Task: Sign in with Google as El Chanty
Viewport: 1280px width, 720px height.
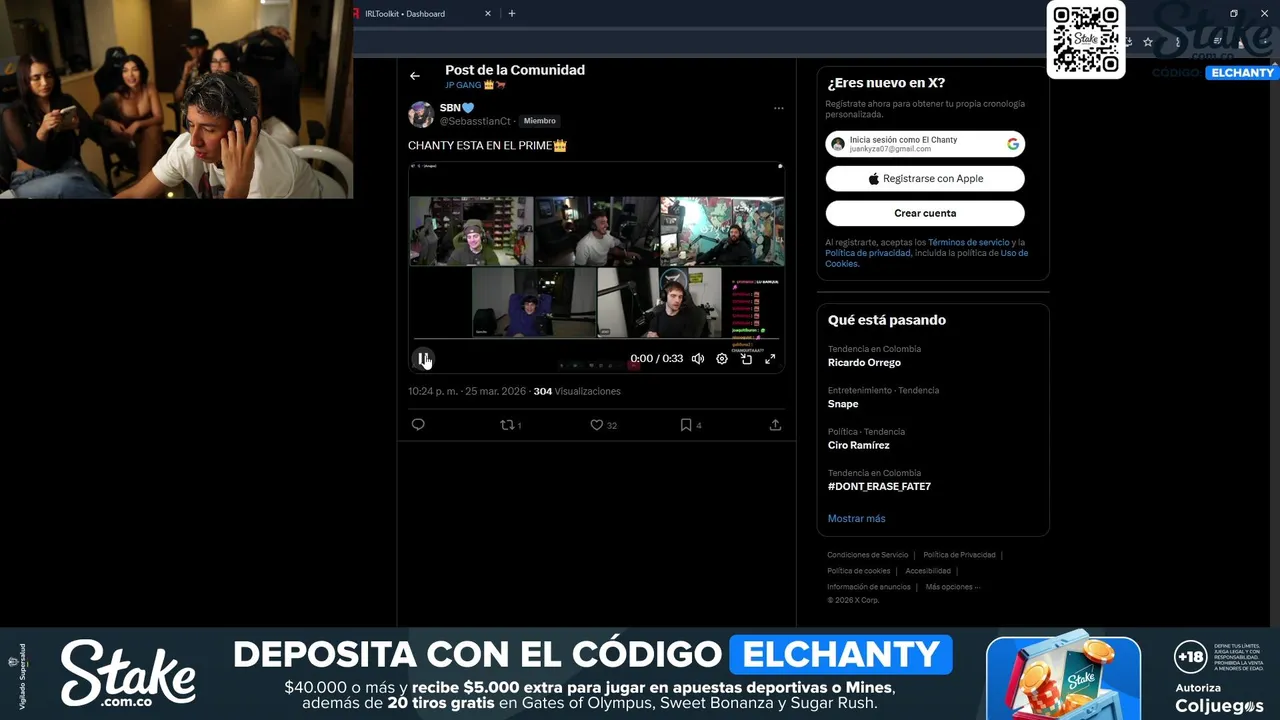Action: pos(925,144)
